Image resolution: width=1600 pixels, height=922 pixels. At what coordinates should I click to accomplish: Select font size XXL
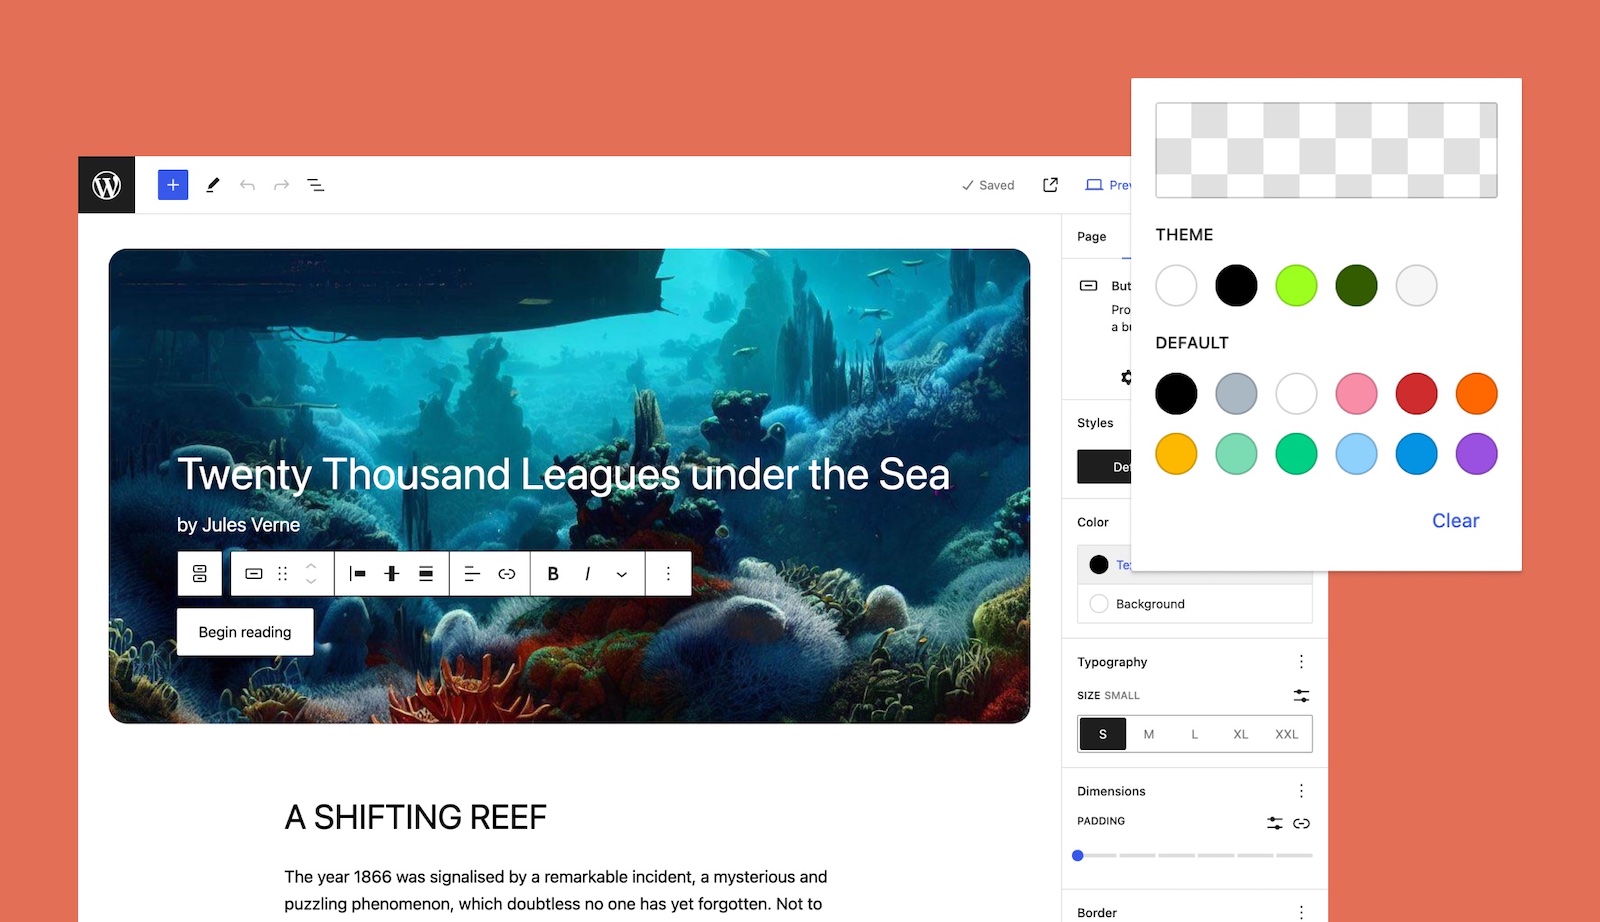(x=1287, y=734)
